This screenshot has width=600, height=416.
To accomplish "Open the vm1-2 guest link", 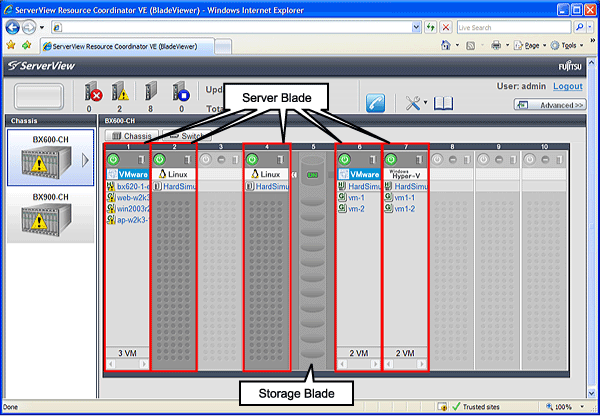I will click(405, 209).
